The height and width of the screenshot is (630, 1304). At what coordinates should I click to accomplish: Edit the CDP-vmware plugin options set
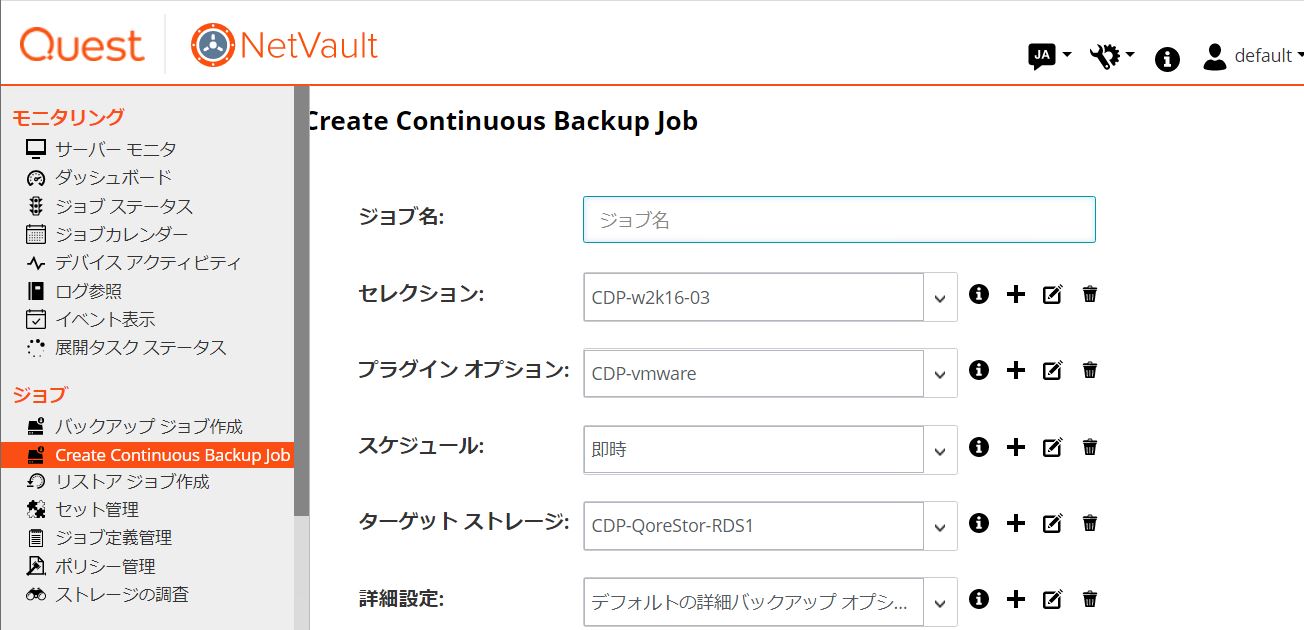click(1052, 370)
